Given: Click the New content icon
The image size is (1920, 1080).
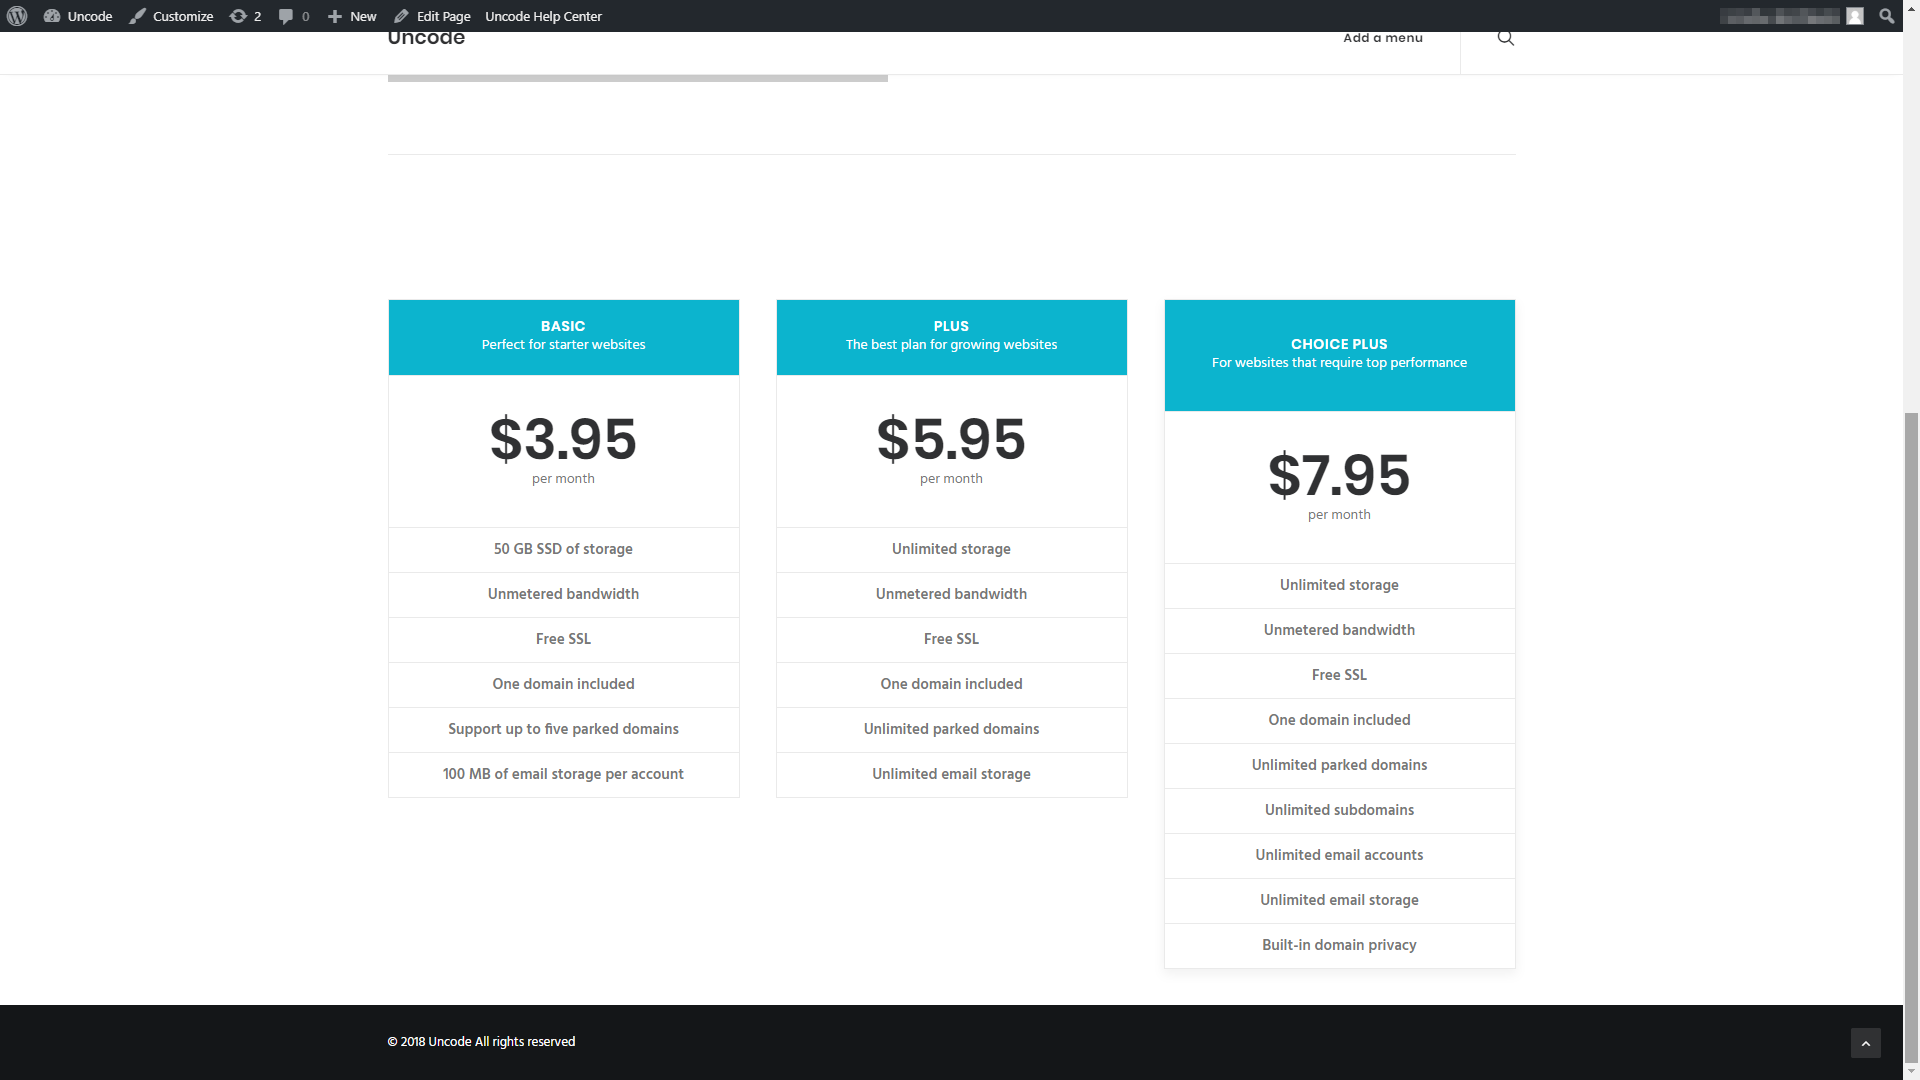Looking at the screenshot, I should click(336, 16).
